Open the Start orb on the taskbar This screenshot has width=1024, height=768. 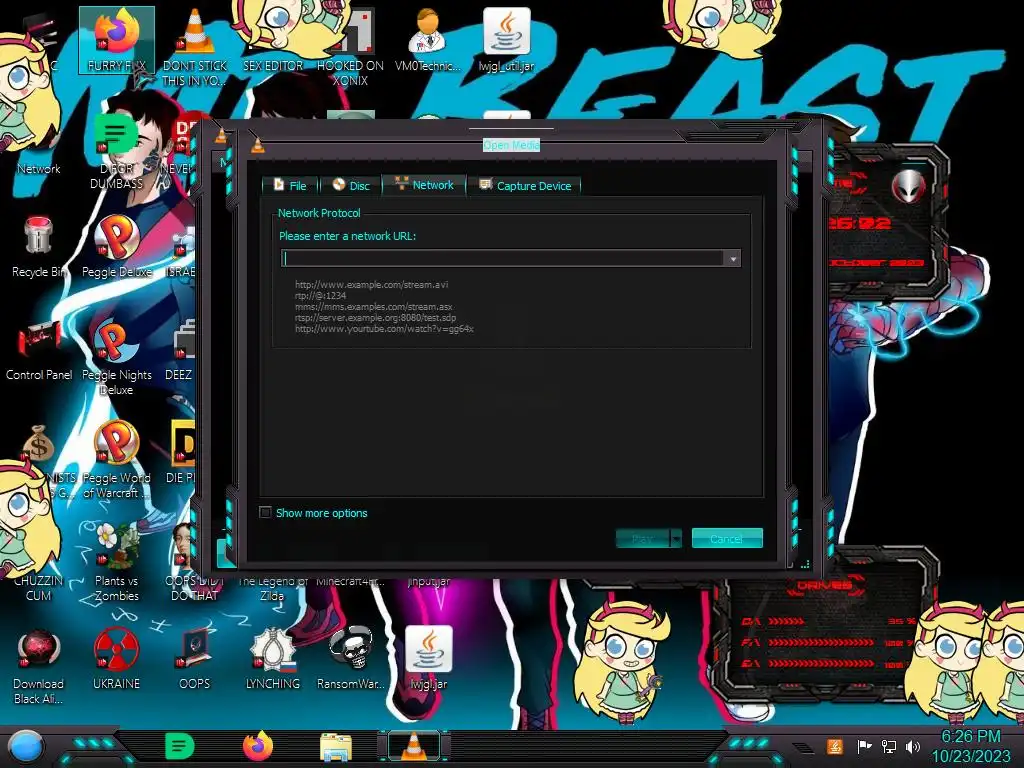tap(25, 746)
